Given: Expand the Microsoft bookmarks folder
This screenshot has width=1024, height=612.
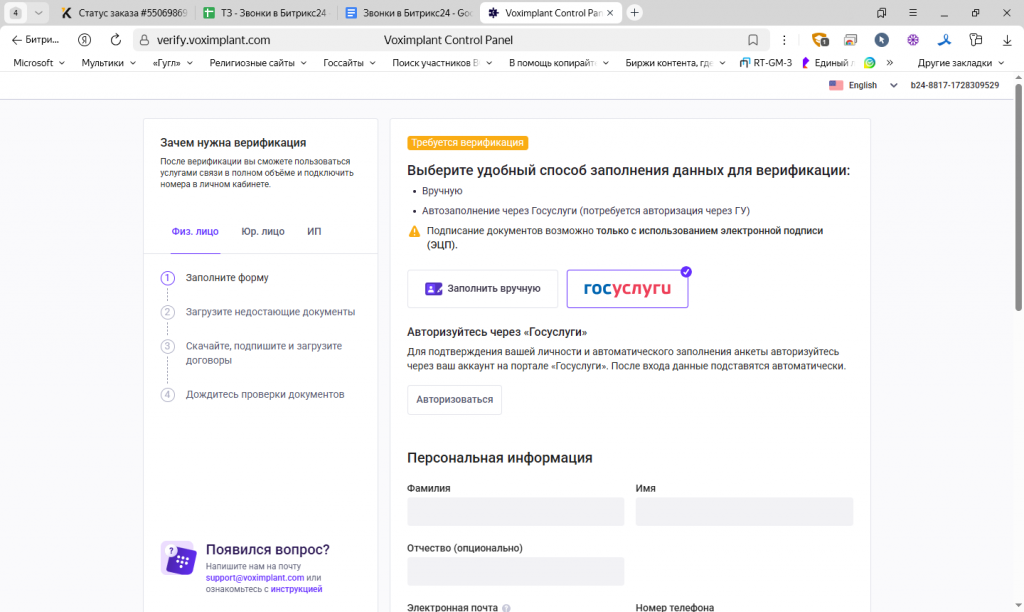Looking at the screenshot, I should click(x=39, y=63).
